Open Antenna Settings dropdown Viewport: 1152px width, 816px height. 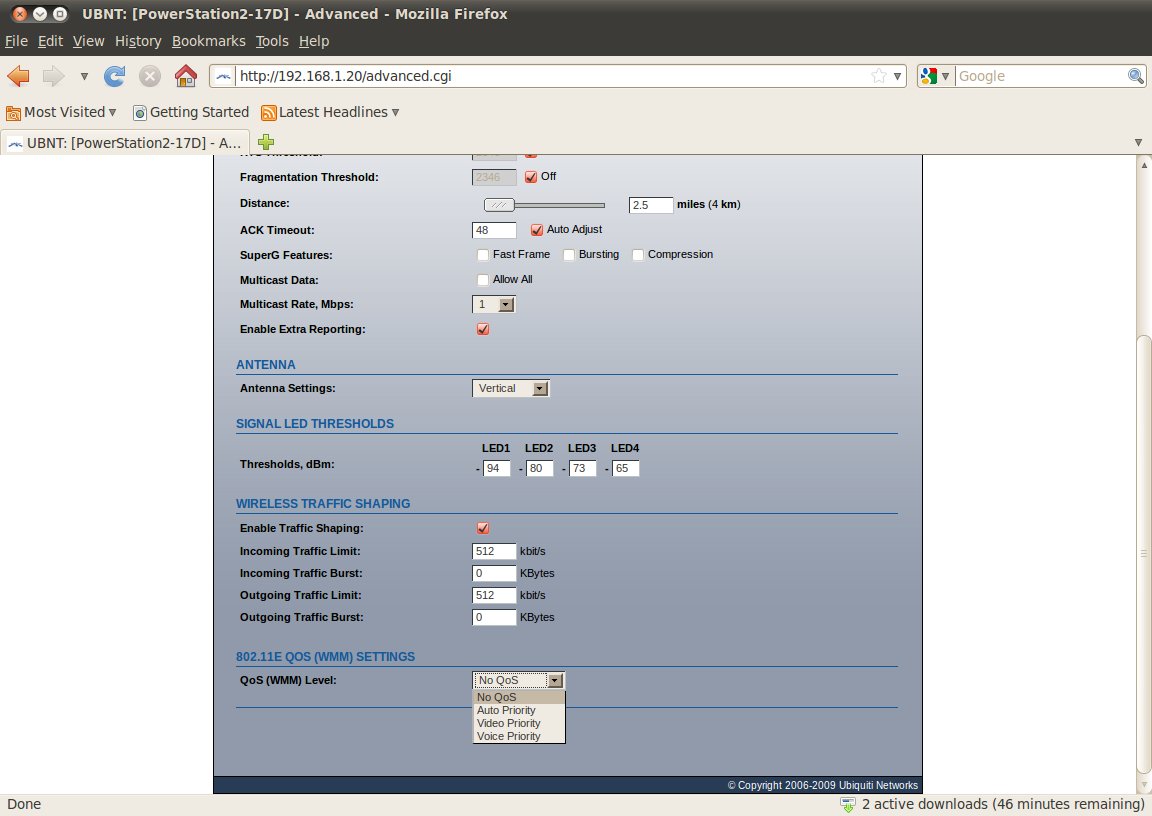[x=511, y=389]
